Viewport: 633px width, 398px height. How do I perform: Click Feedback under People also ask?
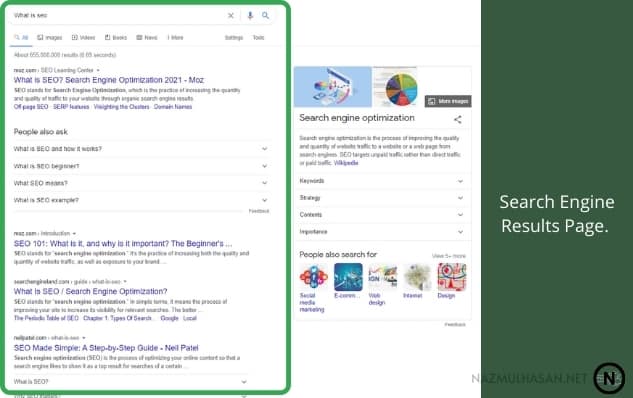pyautogui.click(x=259, y=211)
